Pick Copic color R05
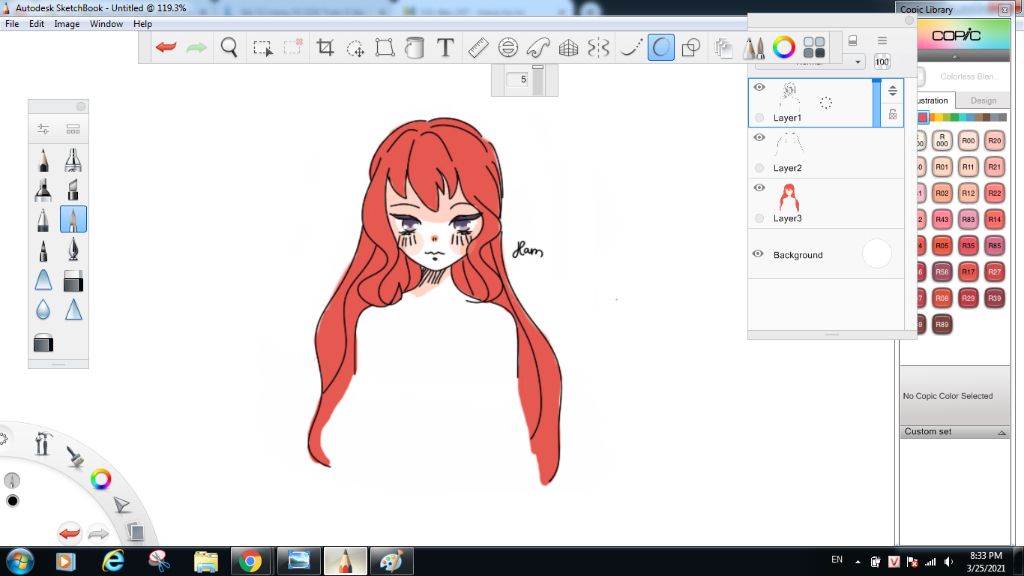 coord(942,246)
